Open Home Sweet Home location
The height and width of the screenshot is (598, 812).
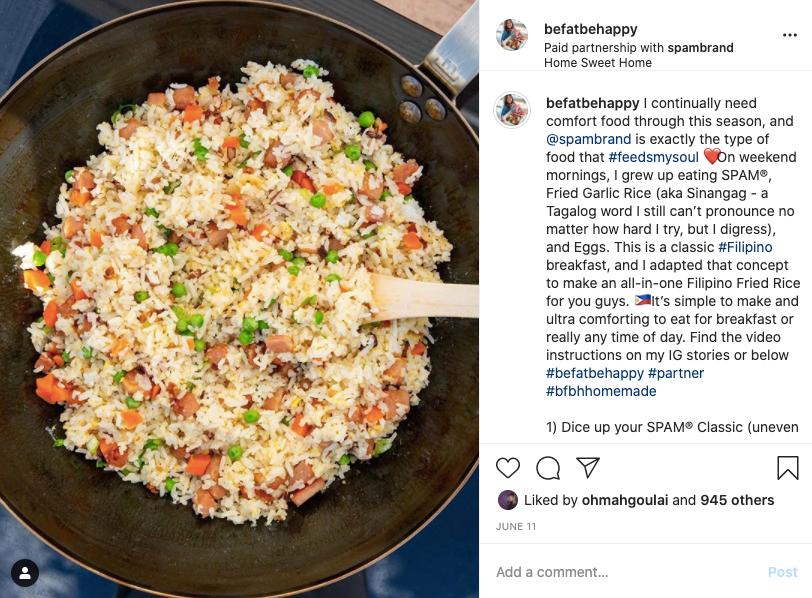(598, 63)
